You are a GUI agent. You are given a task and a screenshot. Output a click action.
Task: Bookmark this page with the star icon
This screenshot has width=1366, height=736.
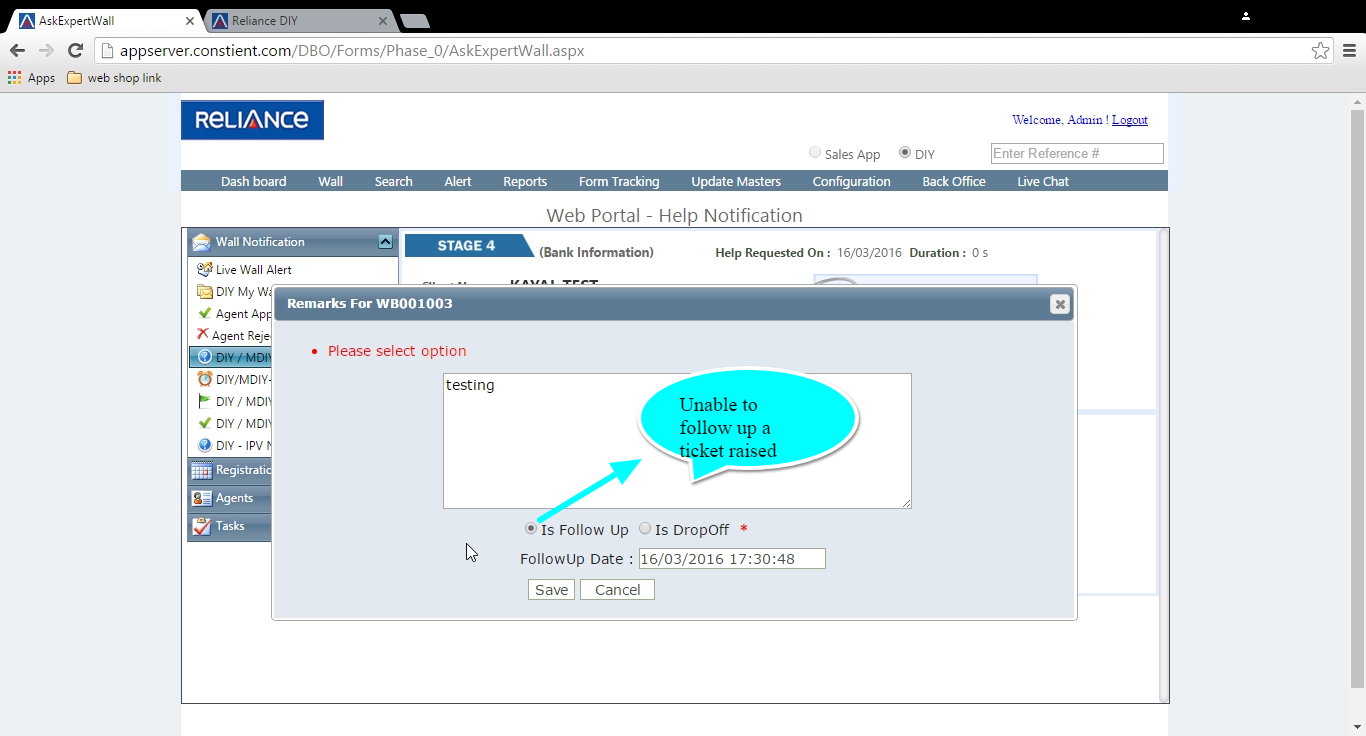point(1321,50)
